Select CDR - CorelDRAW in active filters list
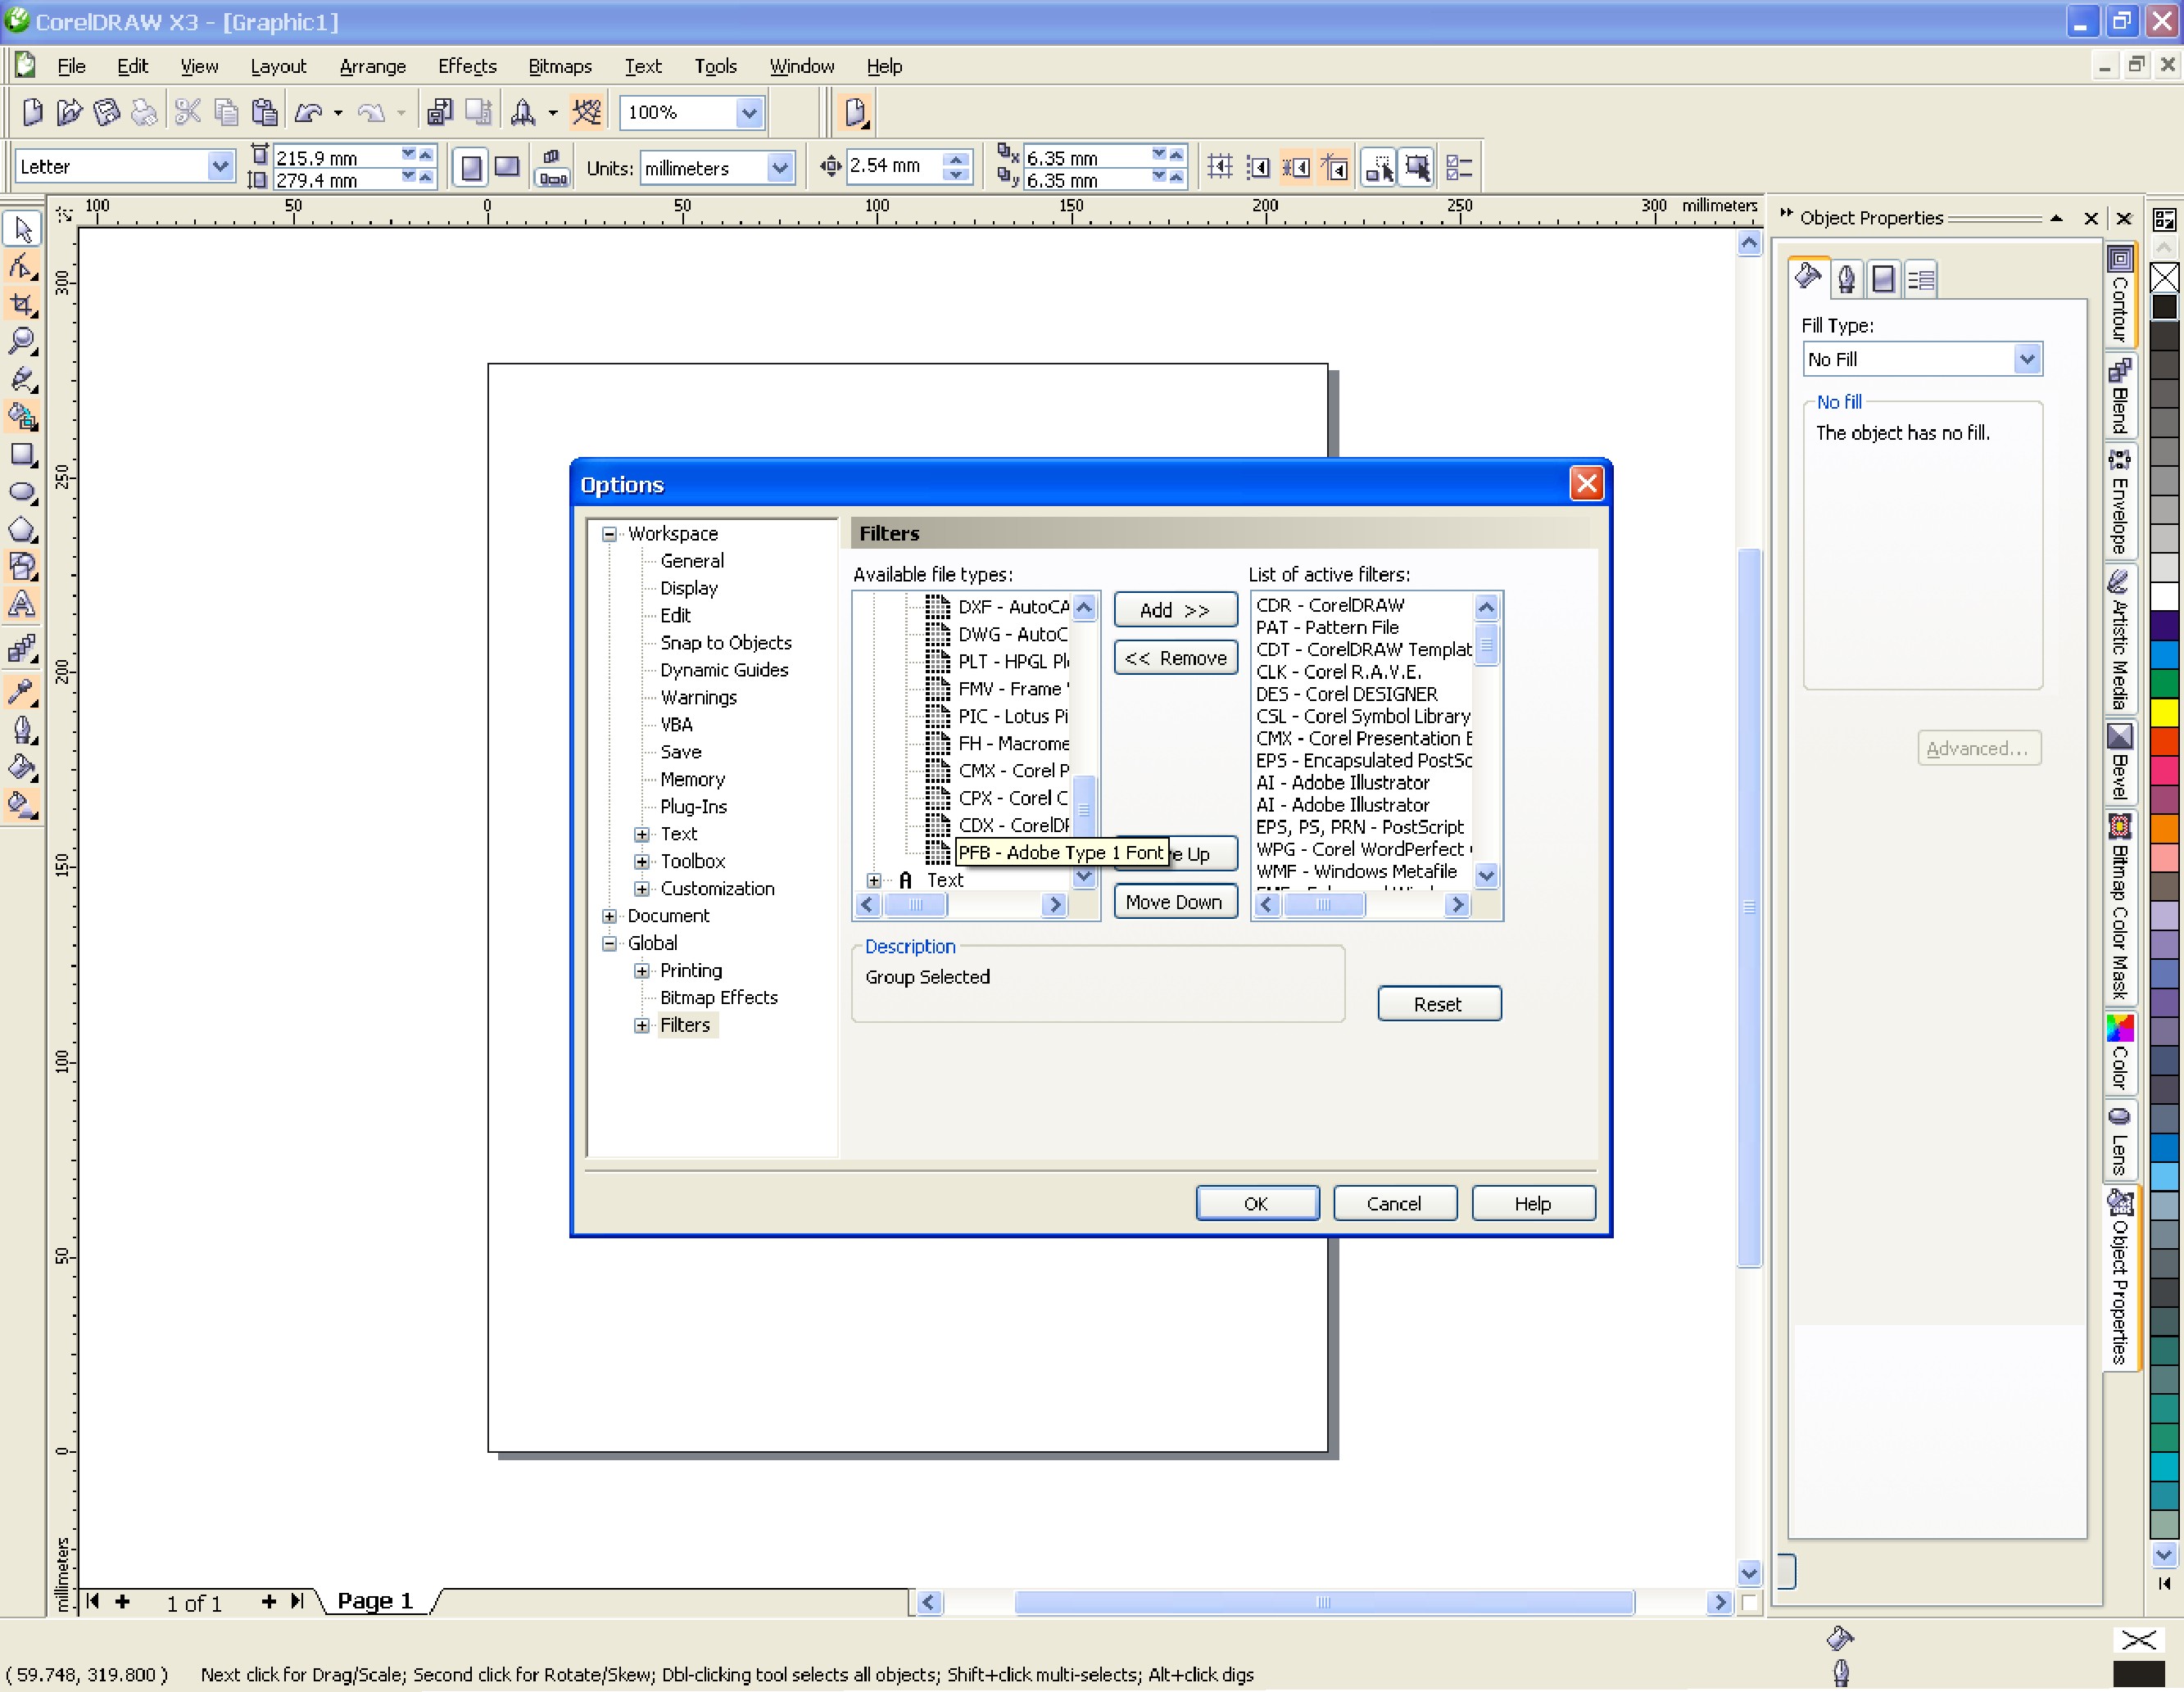 pyautogui.click(x=1329, y=605)
